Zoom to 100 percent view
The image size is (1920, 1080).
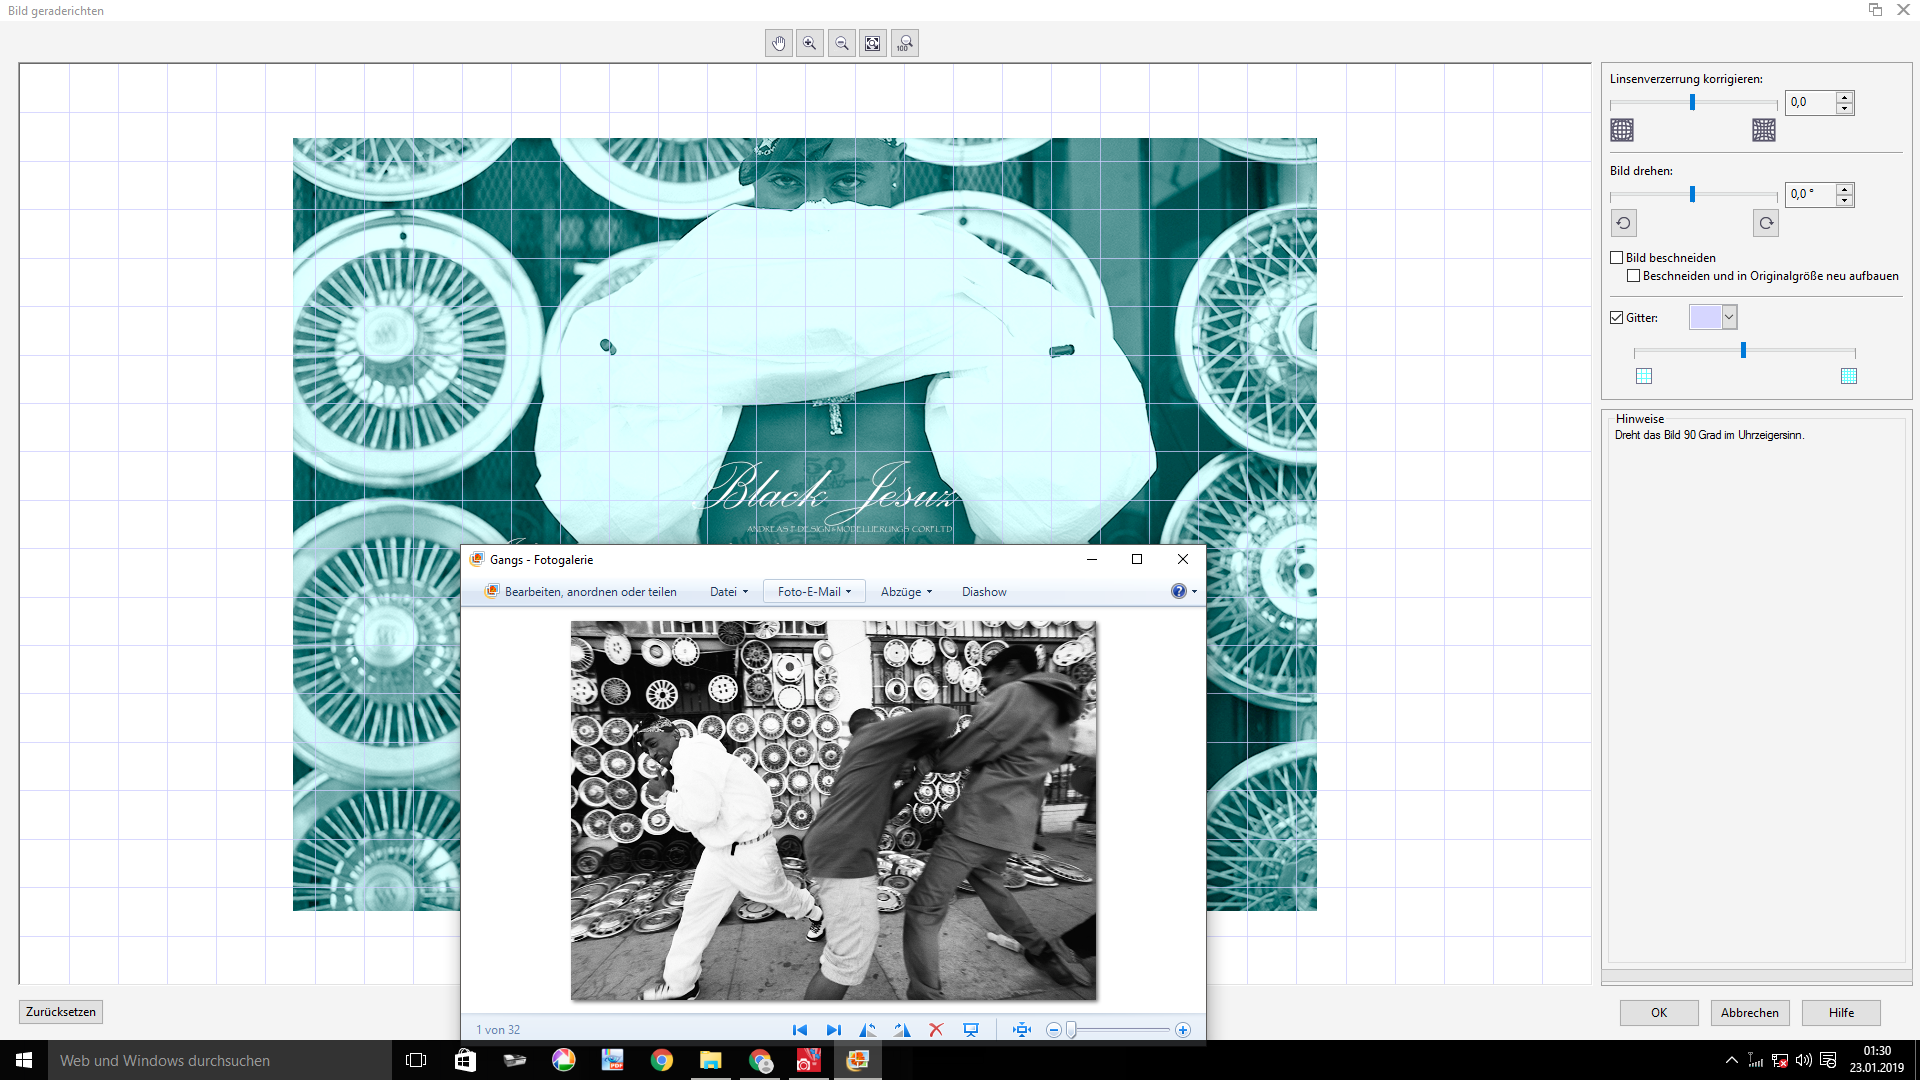coord(905,43)
